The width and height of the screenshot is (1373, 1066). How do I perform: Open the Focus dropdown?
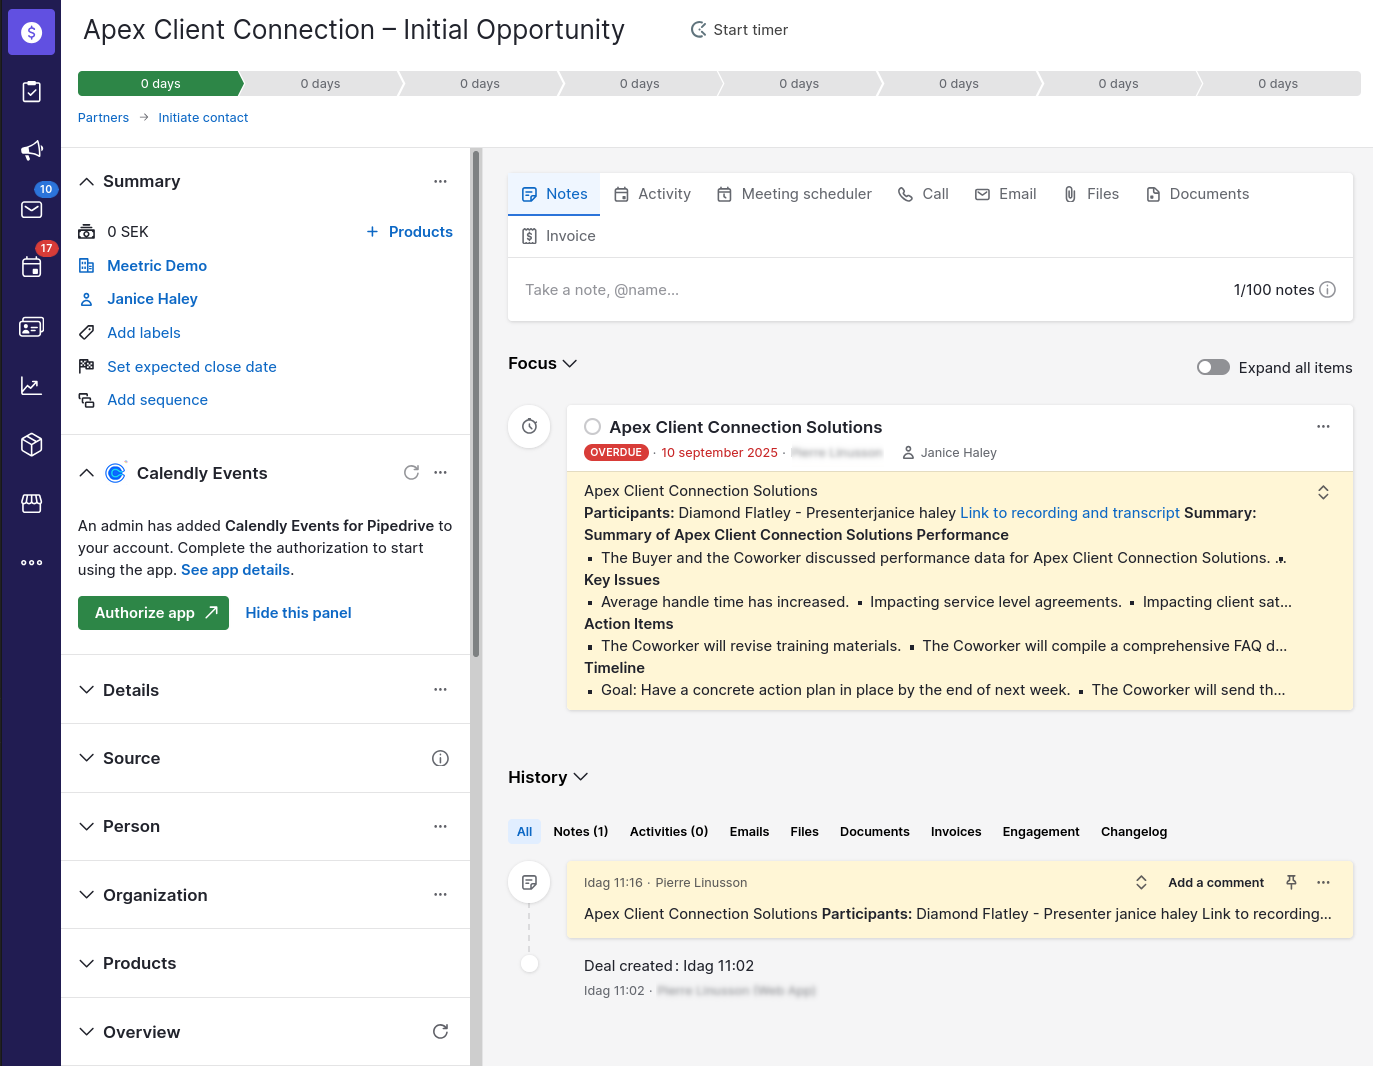click(x=542, y=363)
